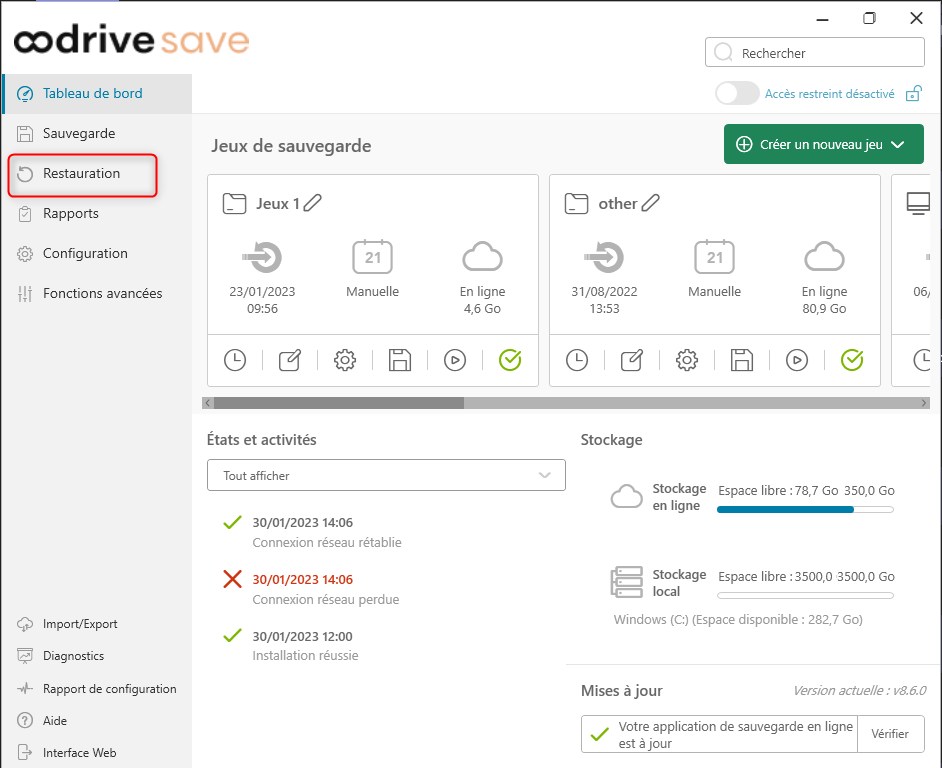Click the pencil icon next to Jeux 1

tap(313, 203)
